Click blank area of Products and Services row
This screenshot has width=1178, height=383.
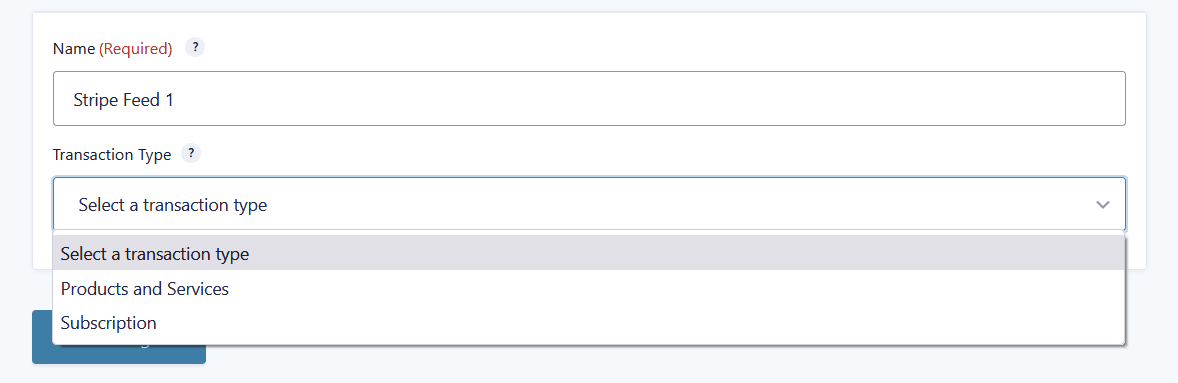tap(676, 288)
